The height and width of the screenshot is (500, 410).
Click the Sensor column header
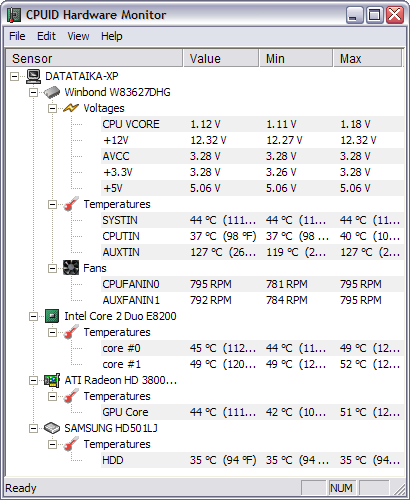(94, 58)
